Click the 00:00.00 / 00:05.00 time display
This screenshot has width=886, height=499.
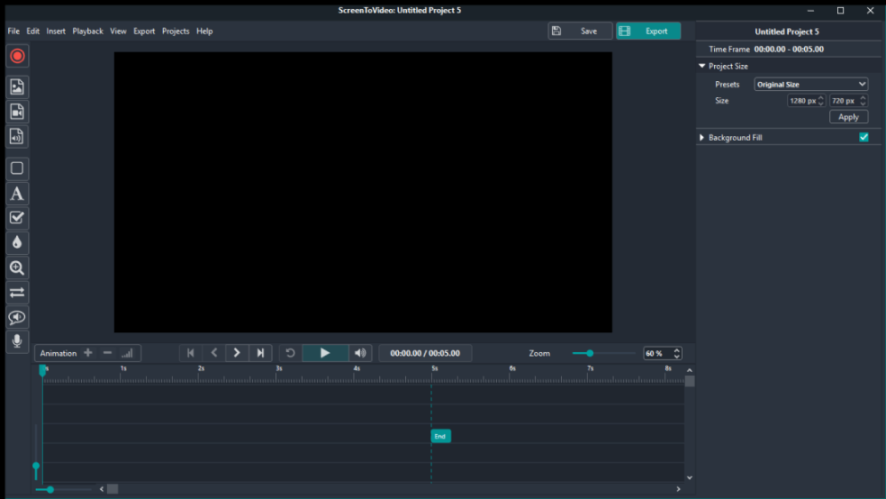(425, 353)
